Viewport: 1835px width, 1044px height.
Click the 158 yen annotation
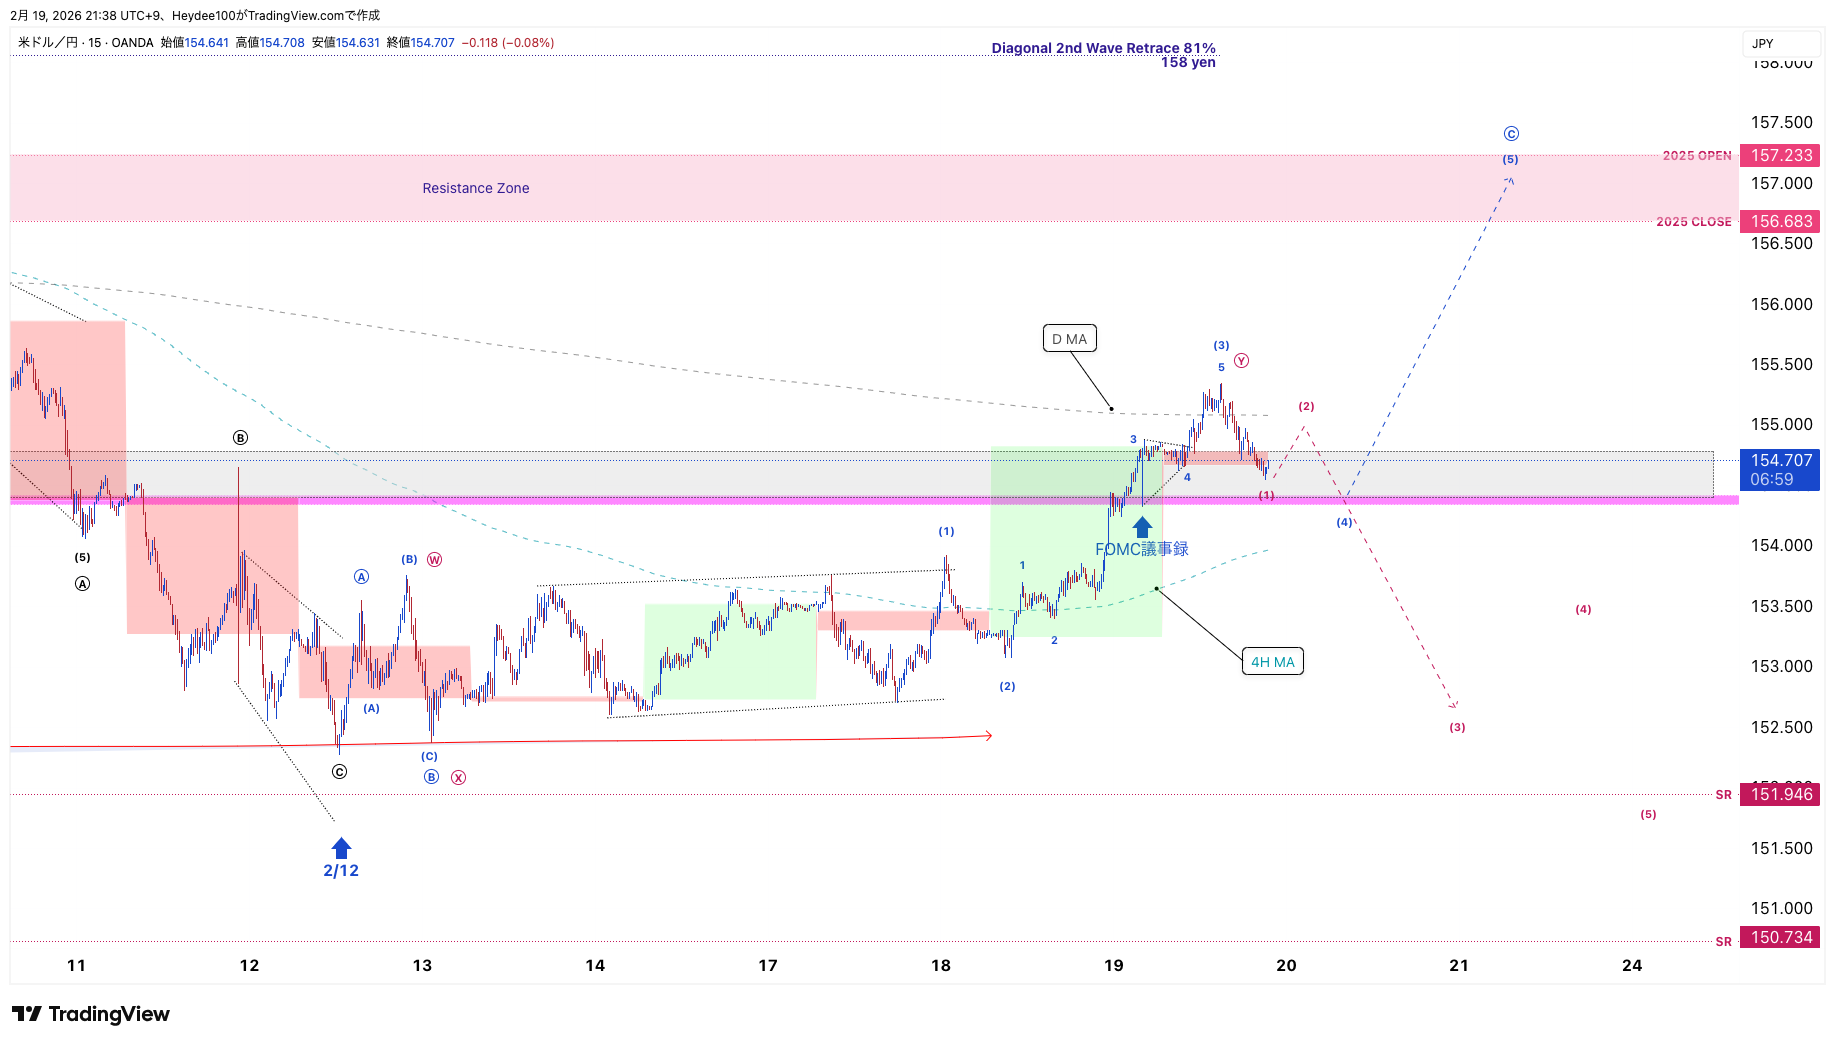1188,62
